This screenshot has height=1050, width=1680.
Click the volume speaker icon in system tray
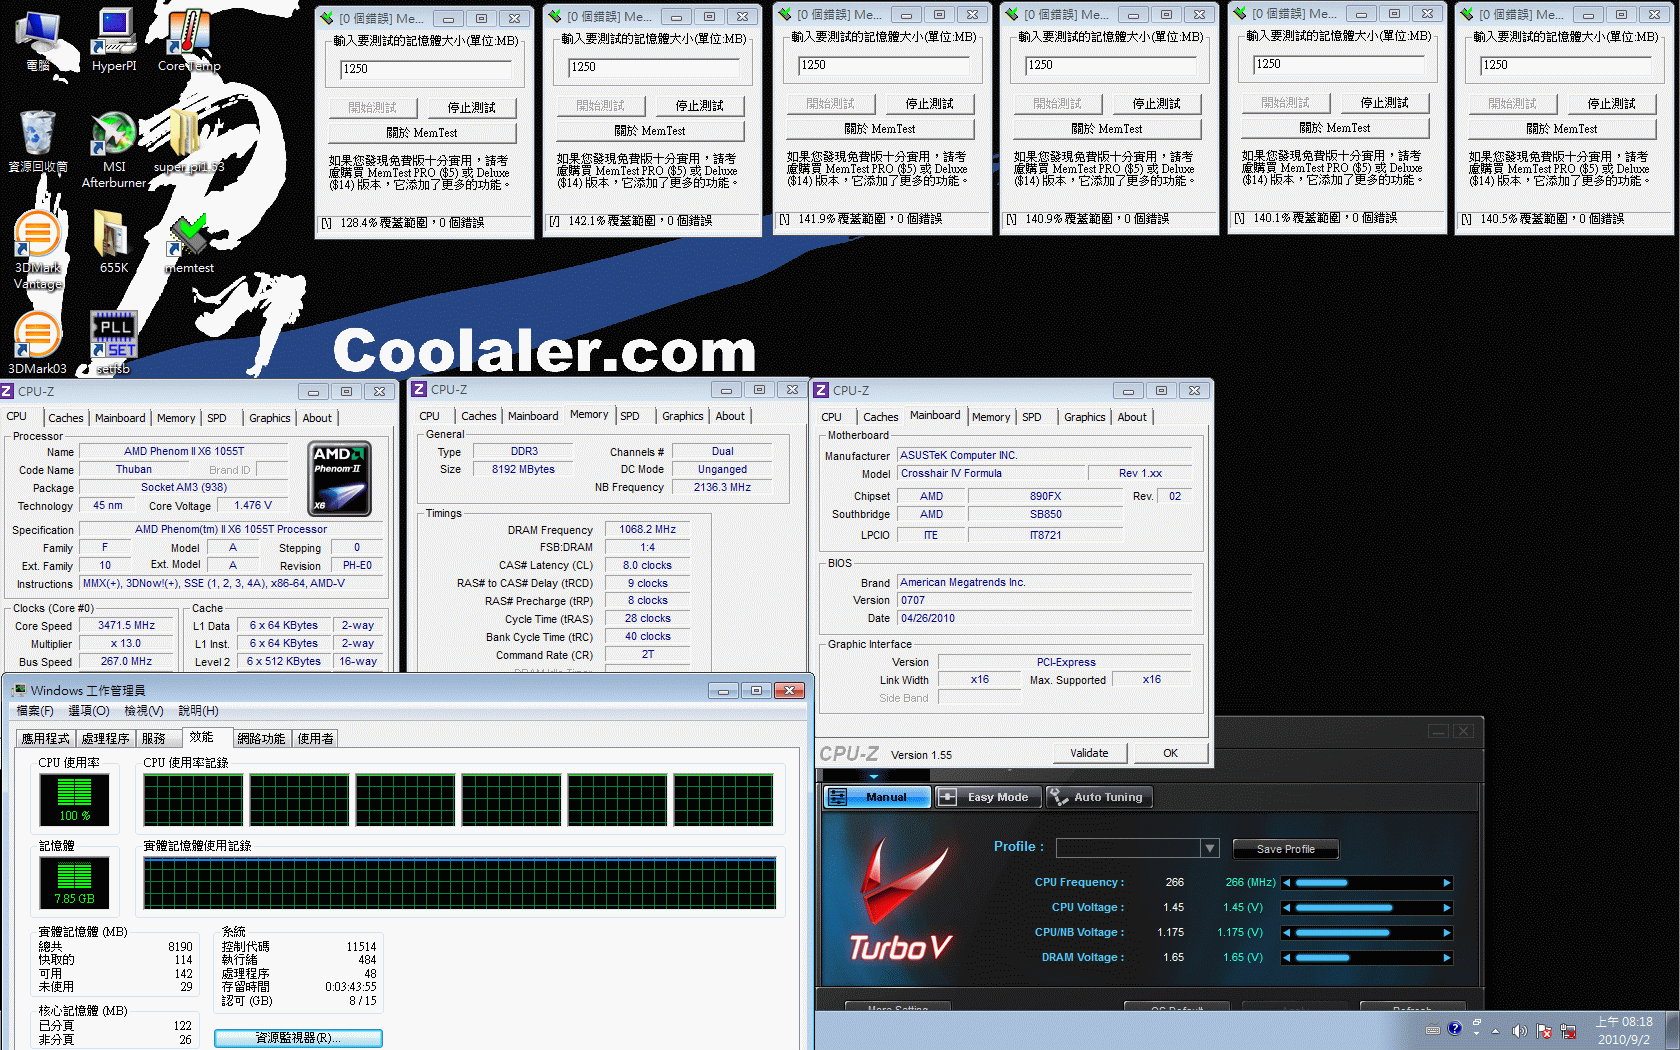coord(1519,1031)
